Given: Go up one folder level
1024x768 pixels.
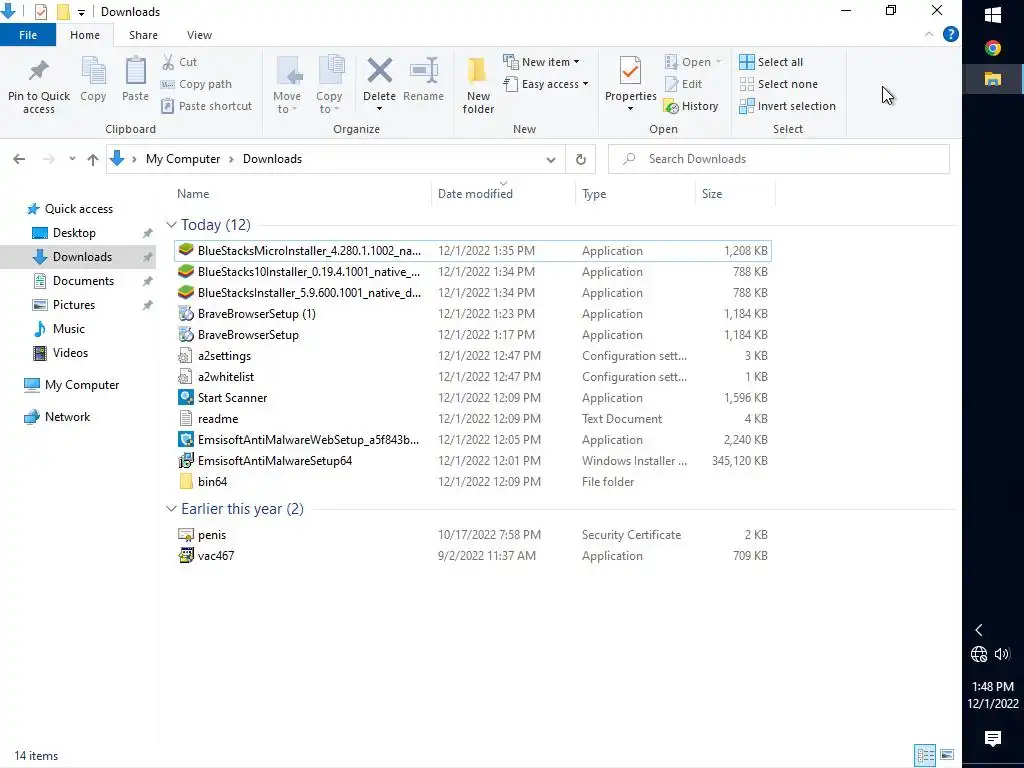Looking at the screenshot, I should [x=93, y=159].
